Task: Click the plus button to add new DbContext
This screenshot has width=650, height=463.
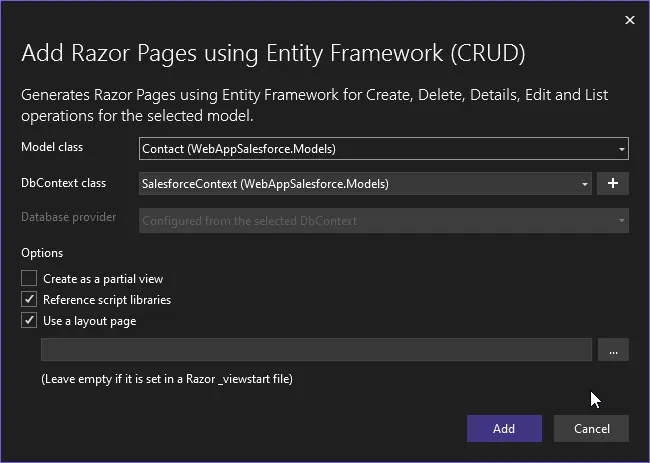Action: 612,184
